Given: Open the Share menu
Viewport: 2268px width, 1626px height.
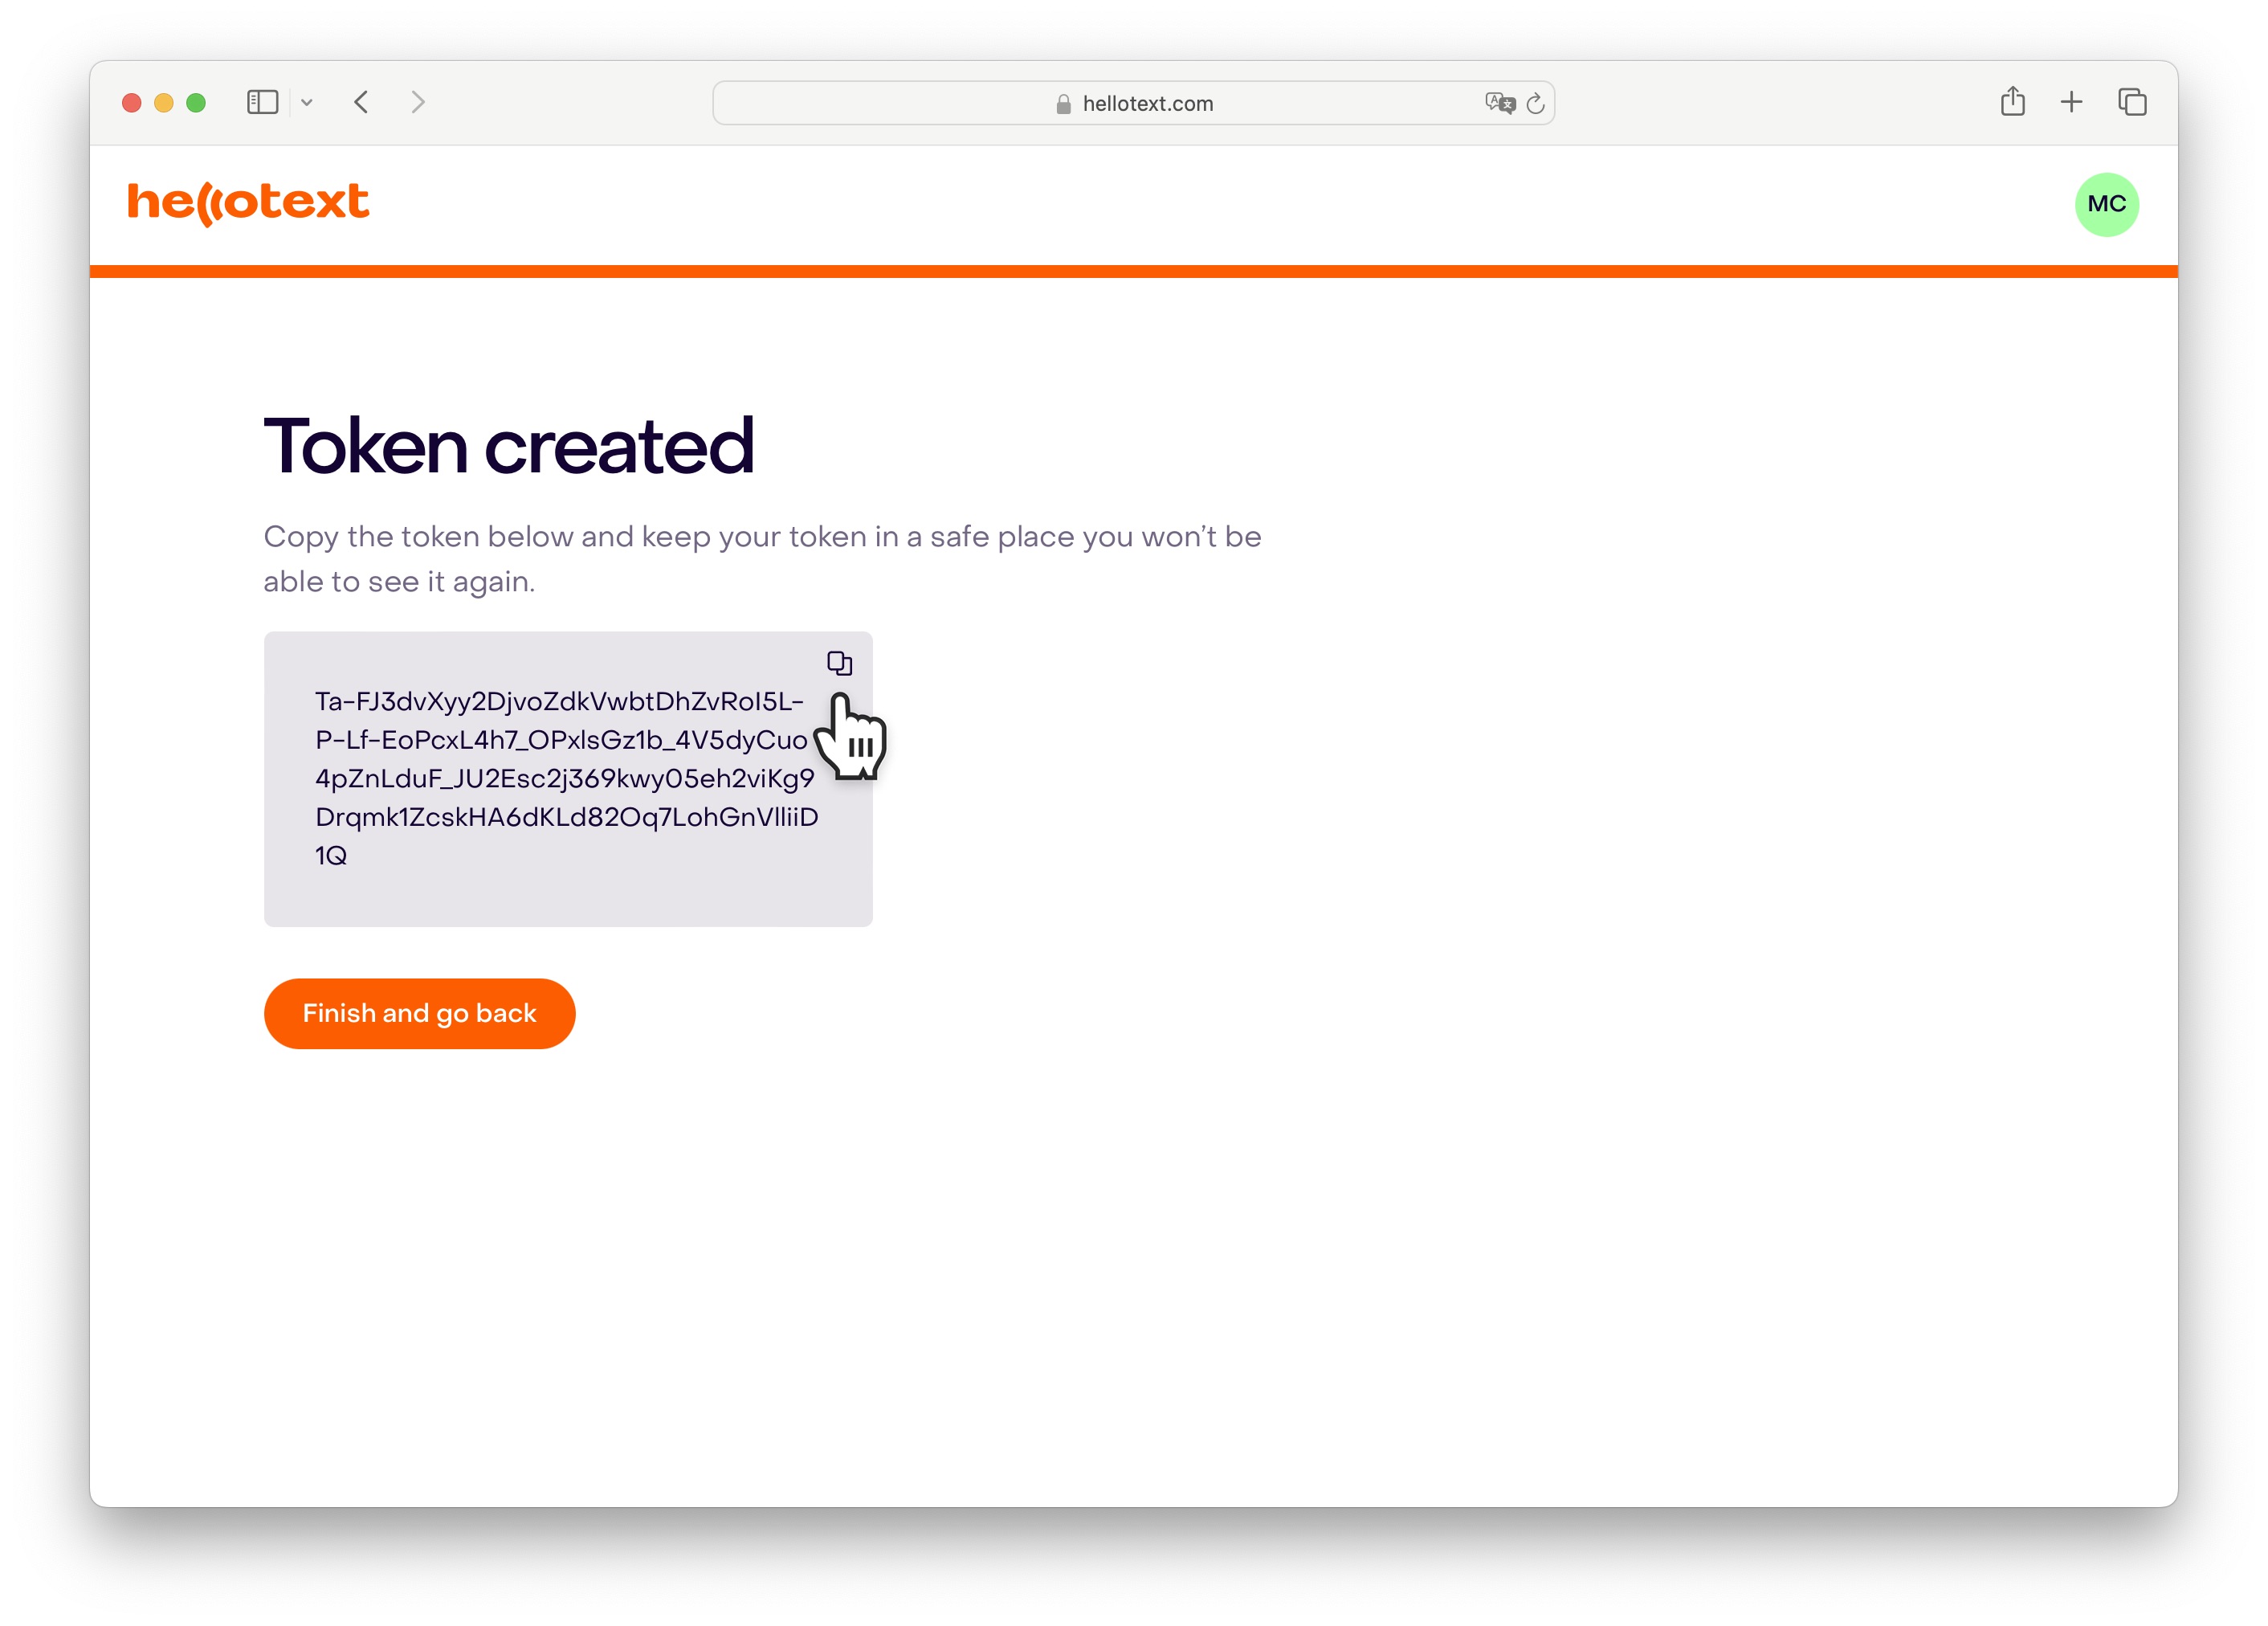Looking at the screenshot, I should click(2012, 101).
